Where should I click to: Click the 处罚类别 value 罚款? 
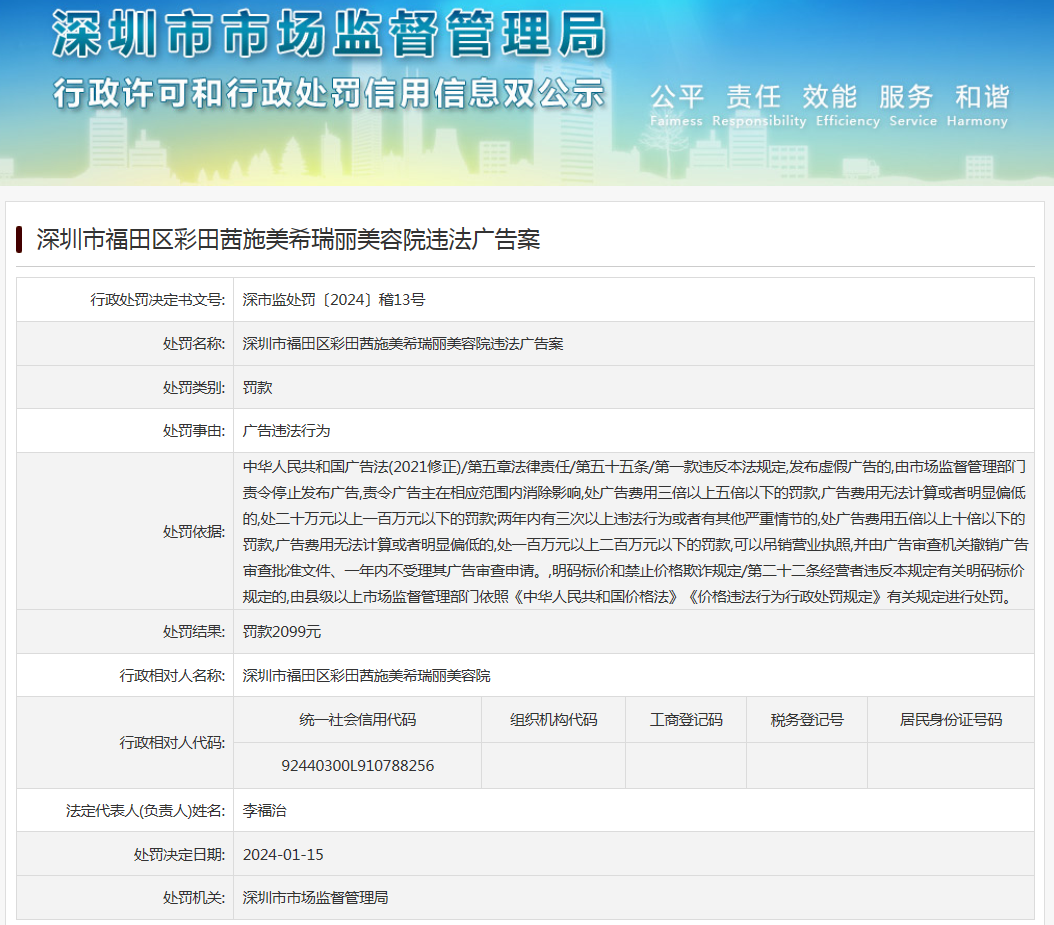258,387
